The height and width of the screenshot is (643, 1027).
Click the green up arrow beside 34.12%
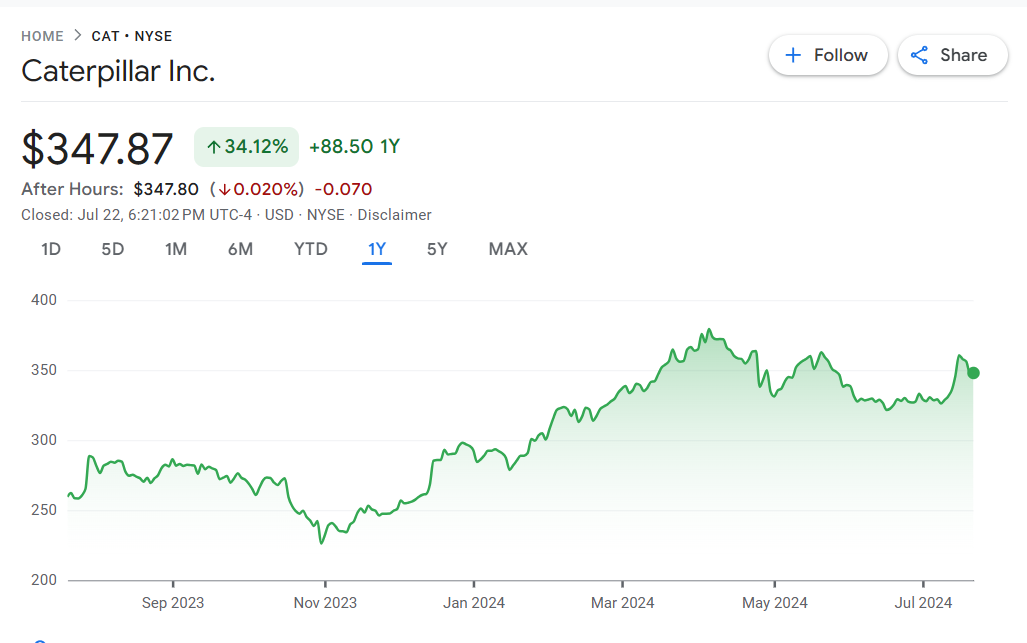click(x=213, y=147)
